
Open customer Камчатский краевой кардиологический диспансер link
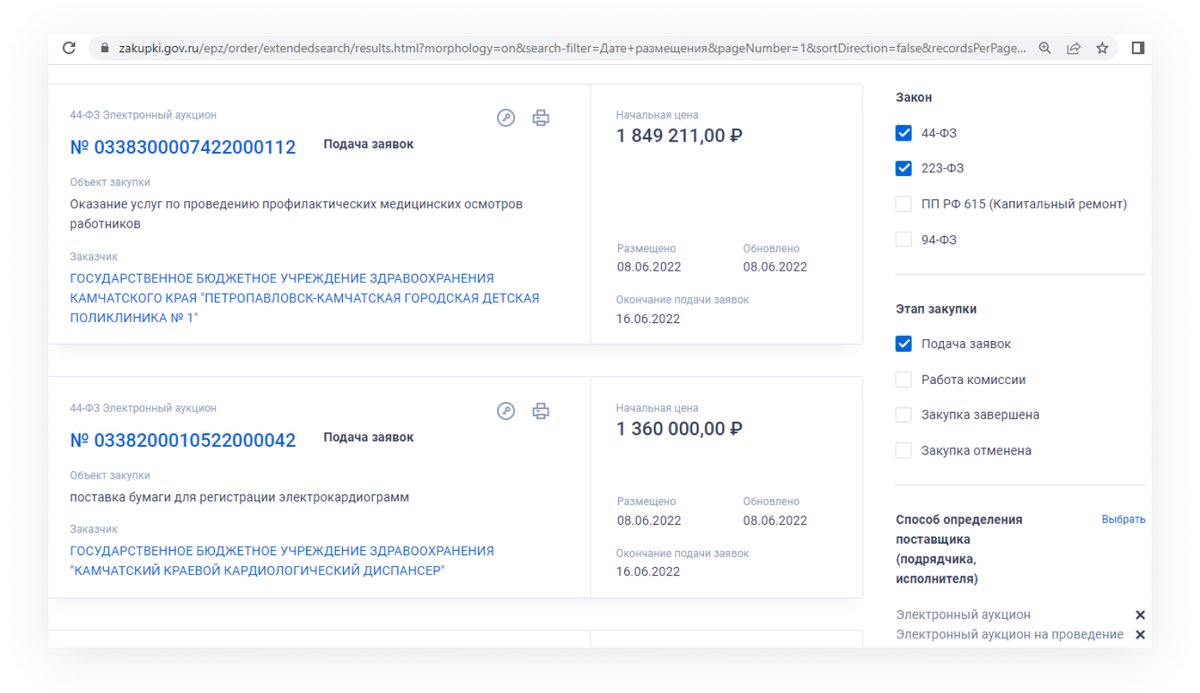282,561
